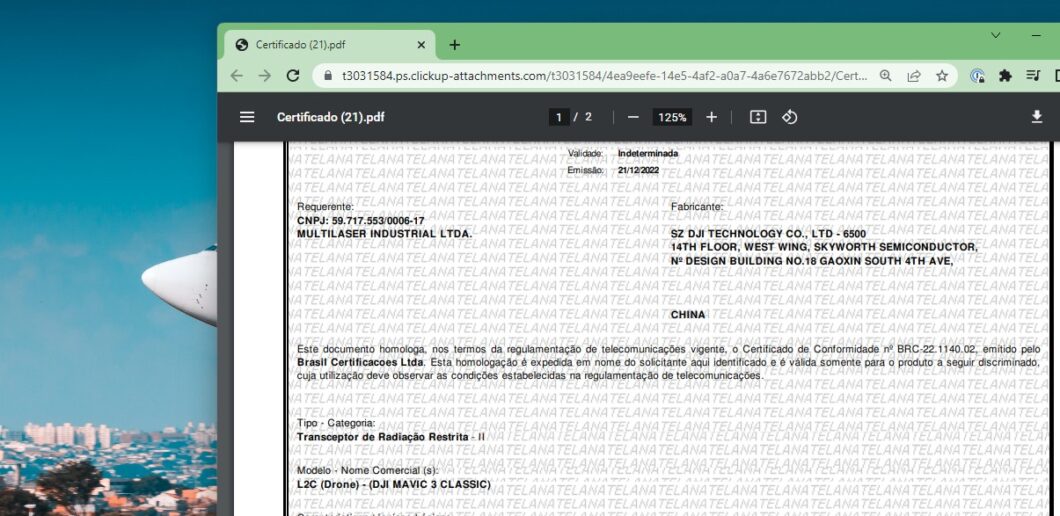The image size is (1060, 516).
Task: Go back with browser back arrow
Action: coord(236,76)
